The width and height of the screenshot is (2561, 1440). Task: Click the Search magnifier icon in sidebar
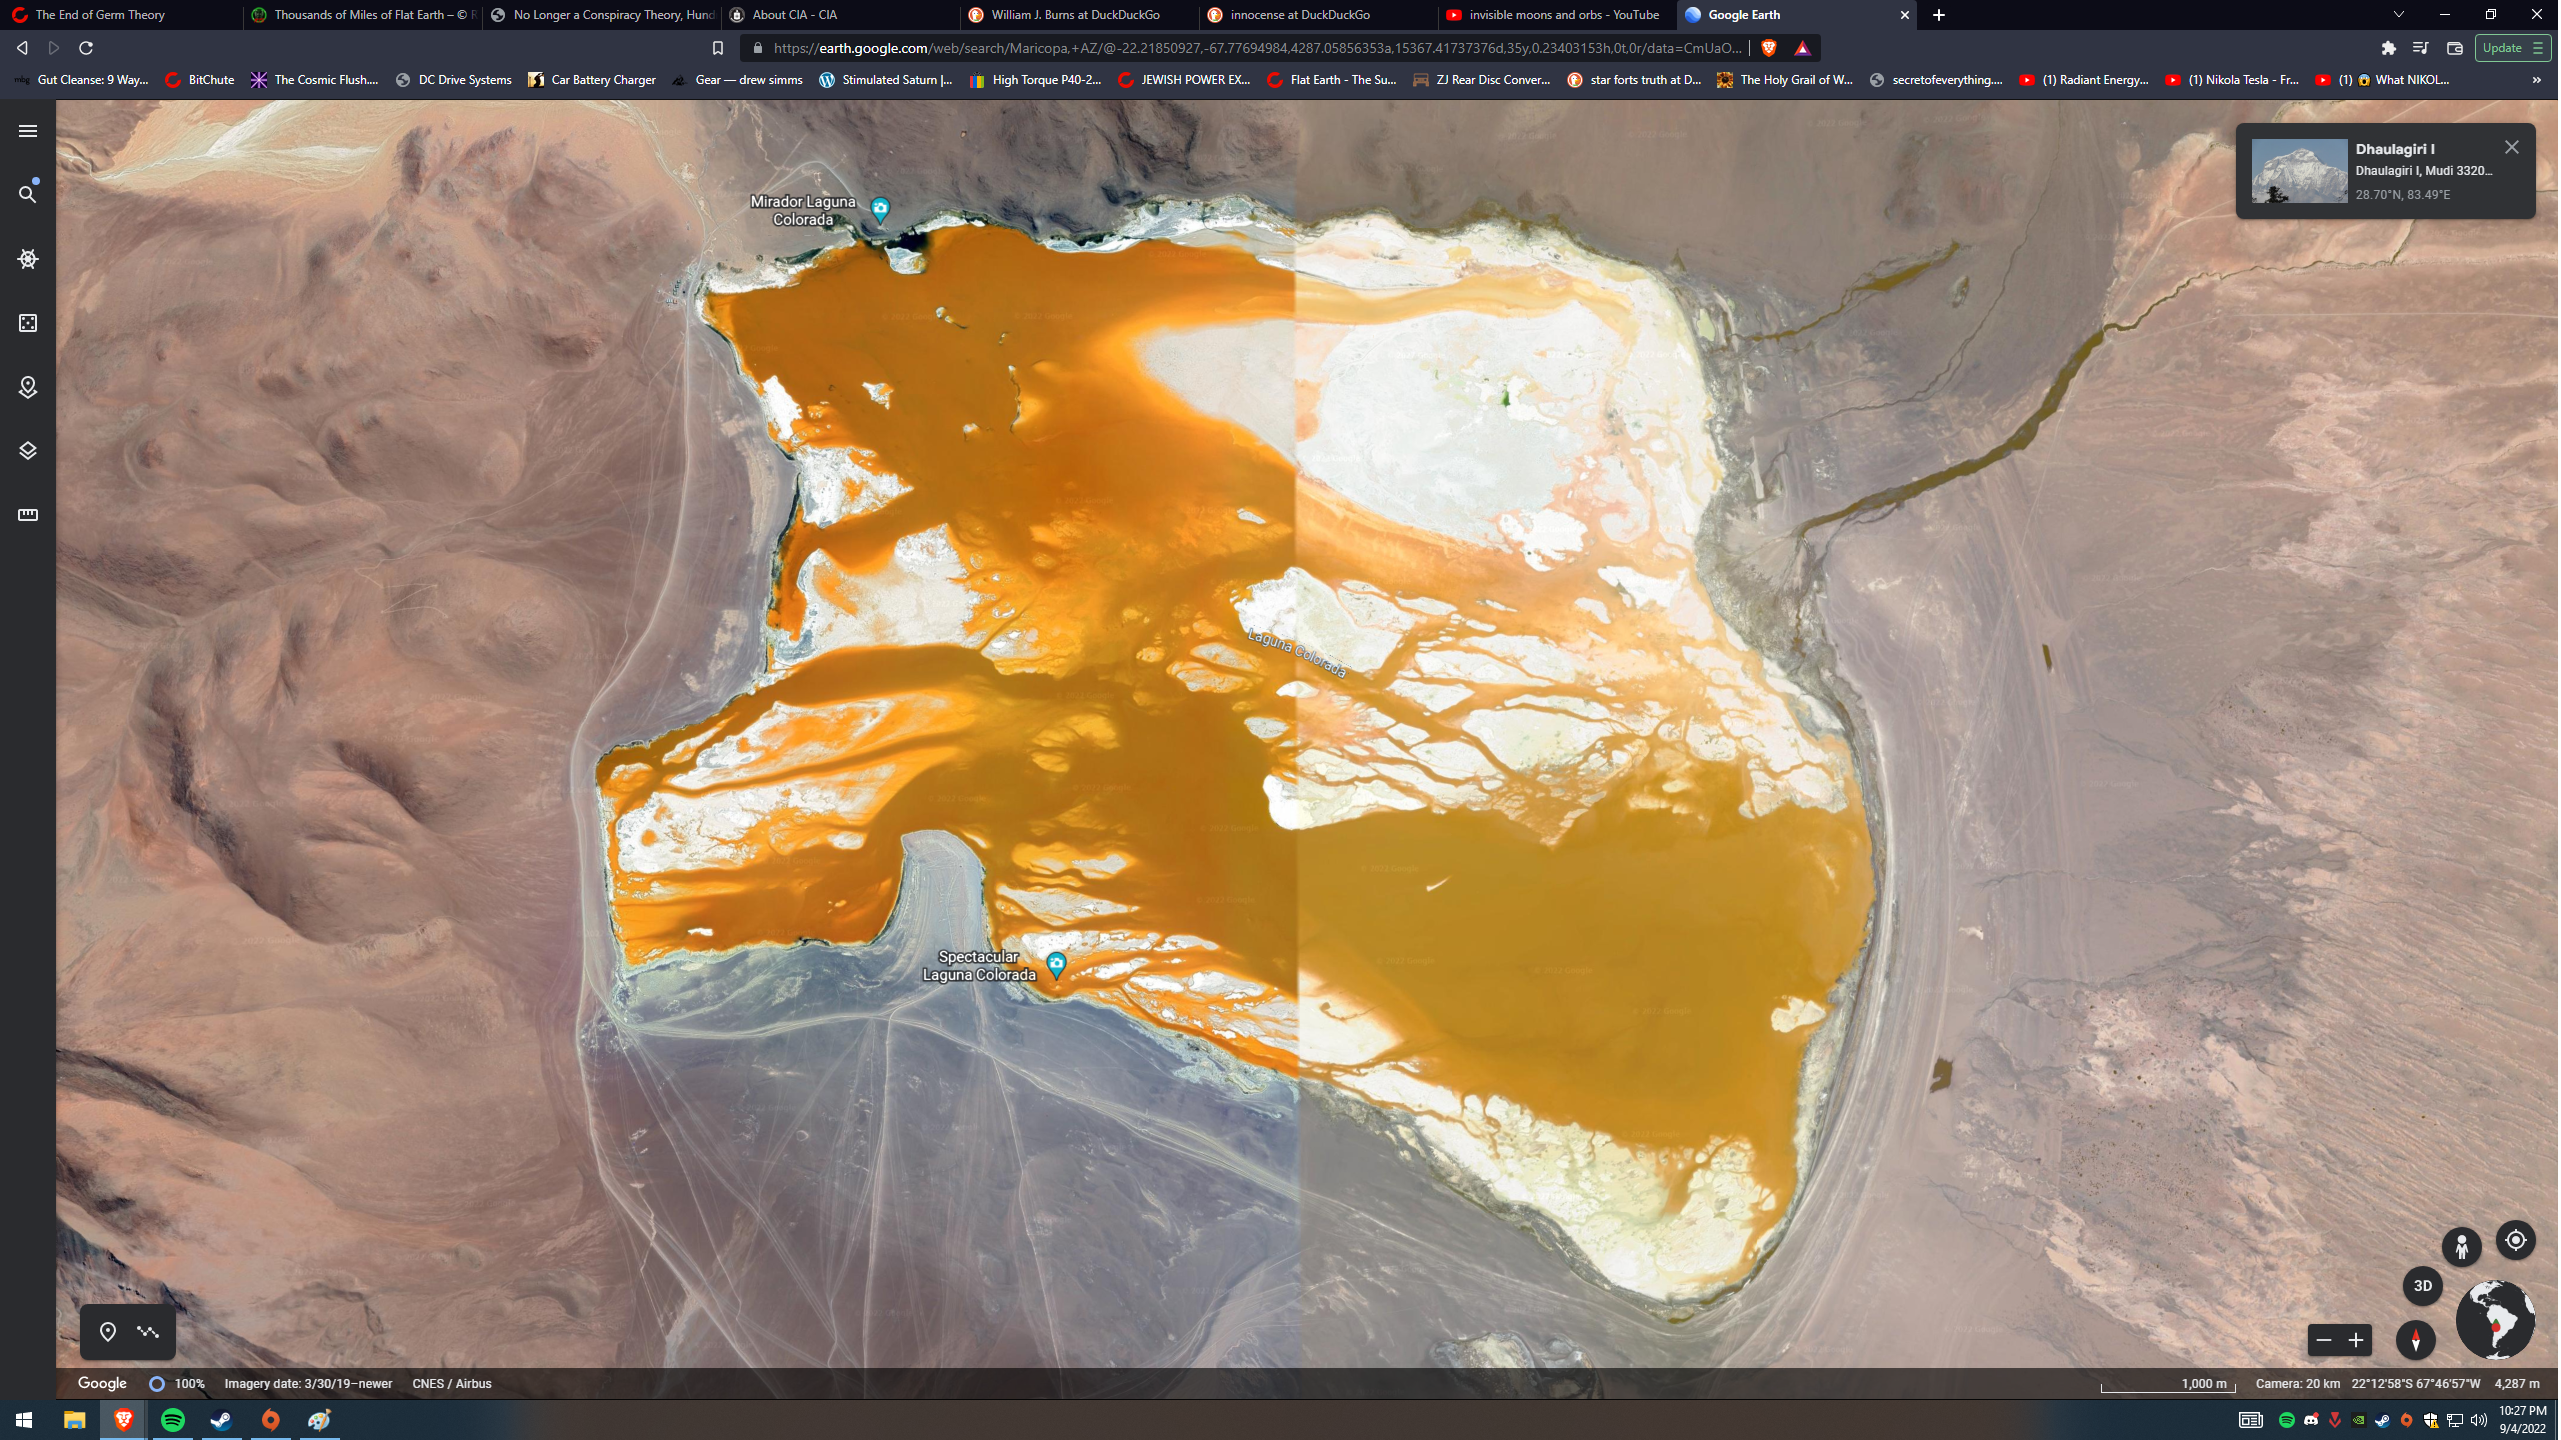tap(28, 194)
